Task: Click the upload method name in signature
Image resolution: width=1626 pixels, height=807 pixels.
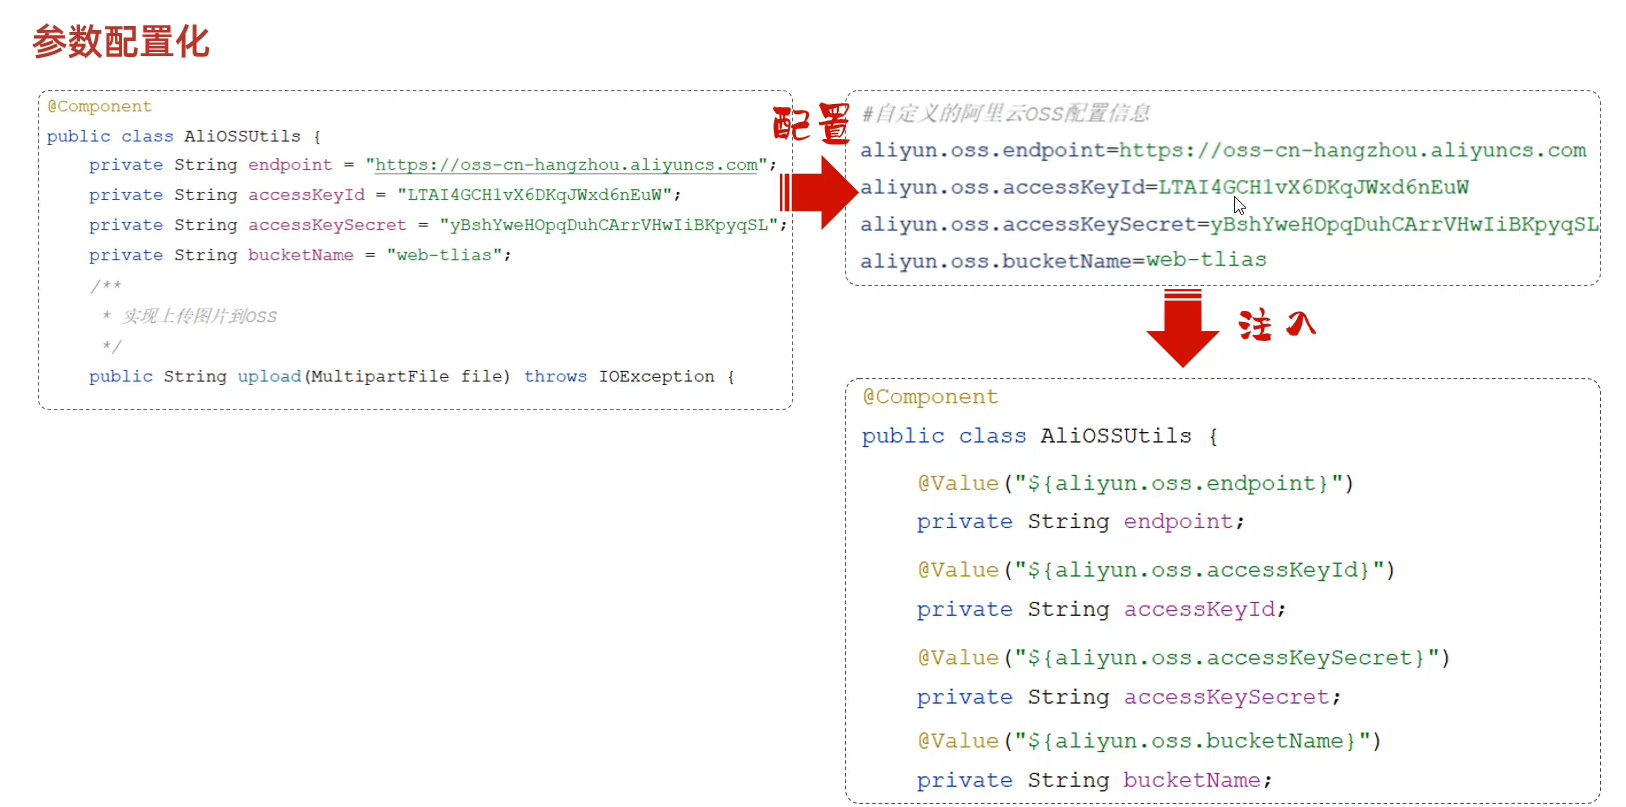Action: pyautogui.click(x=269, y=376)
